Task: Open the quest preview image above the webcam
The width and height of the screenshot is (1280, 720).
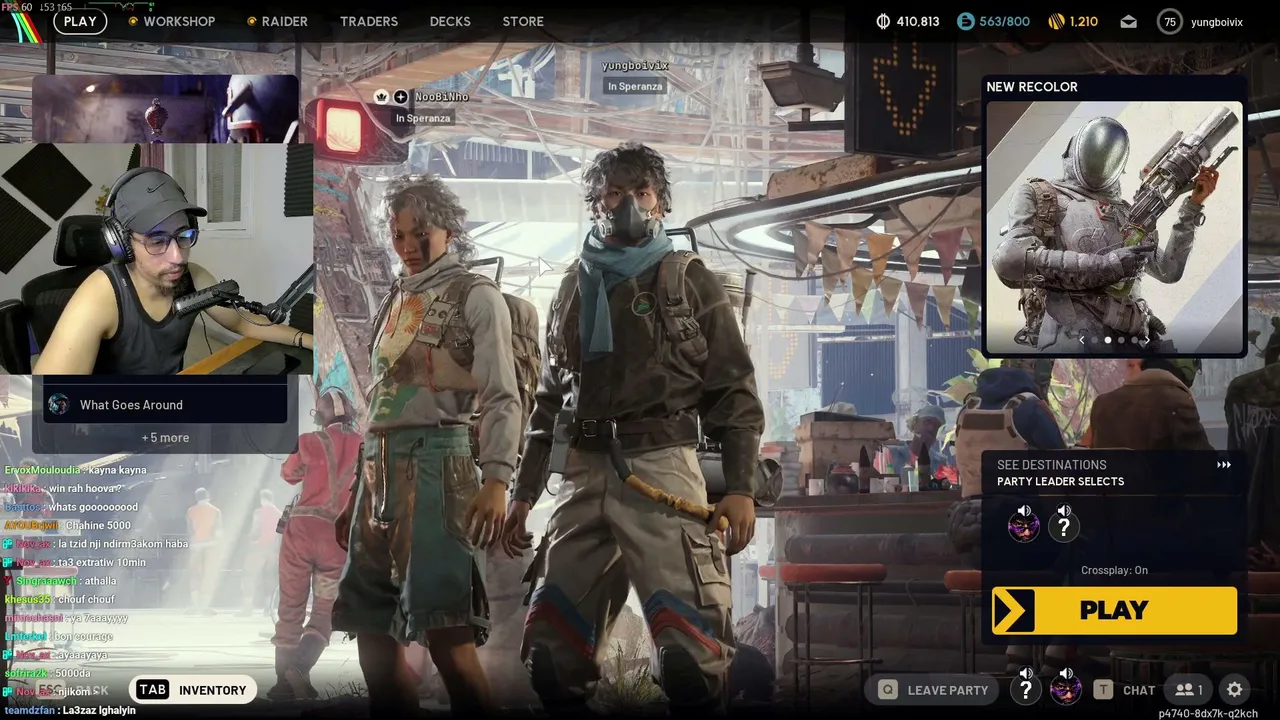Action: click(x=165, y=109)
